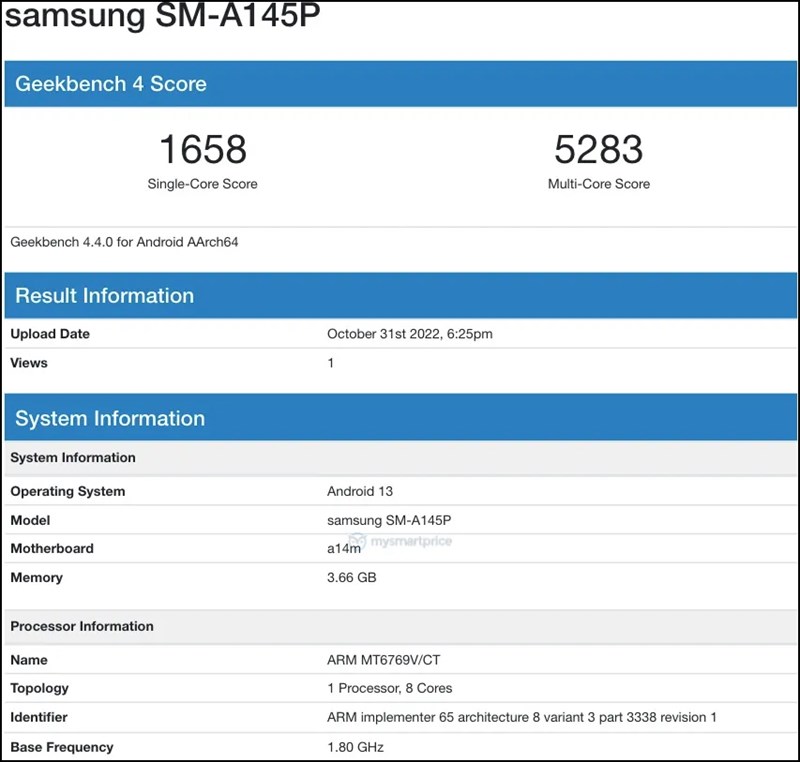The height and width of the screenshot is (762, 800).
Task: Click 'Geekbench 4.4.0 for Android AArch64' text
Action: tap(124, 242)
